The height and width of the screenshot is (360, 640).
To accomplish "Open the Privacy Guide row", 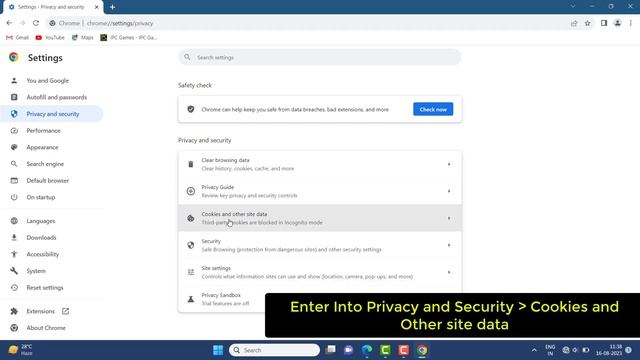I will click(x=320, y=191).
